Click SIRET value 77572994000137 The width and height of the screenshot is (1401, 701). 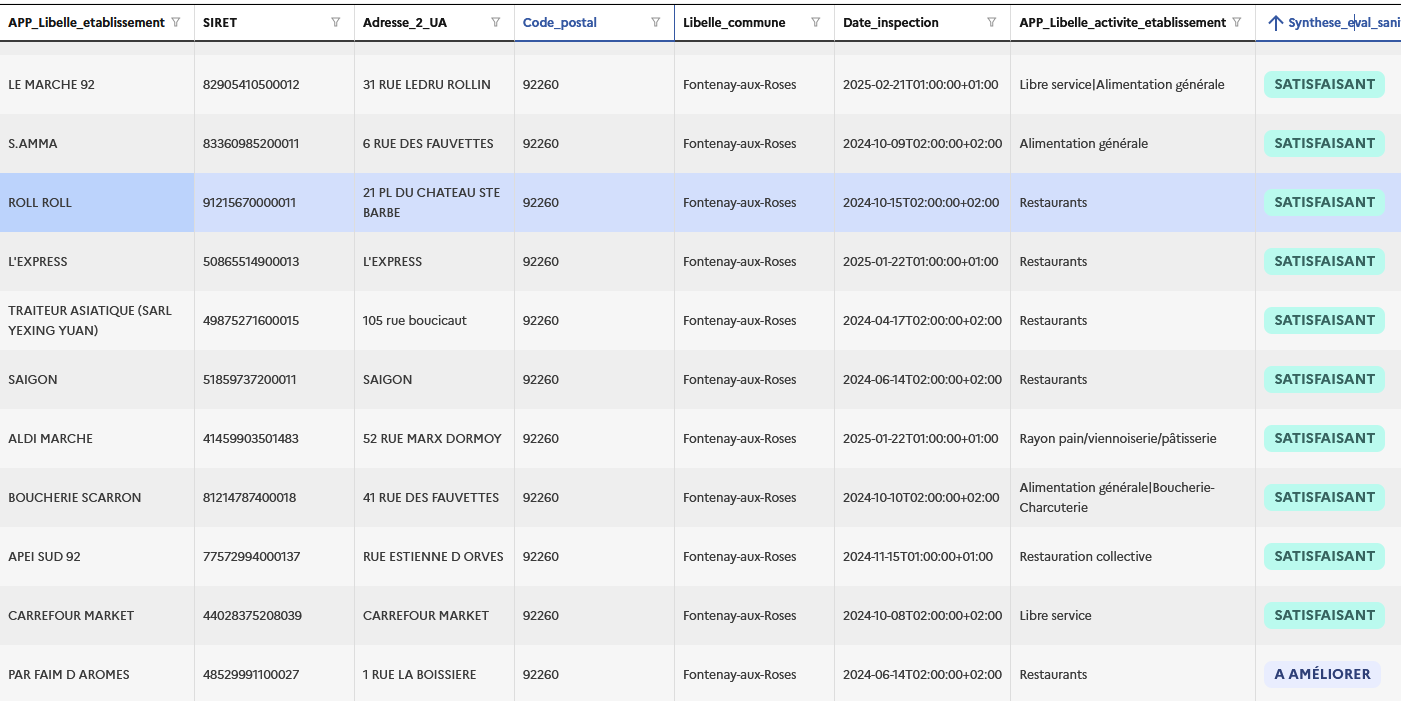point(251,556)
